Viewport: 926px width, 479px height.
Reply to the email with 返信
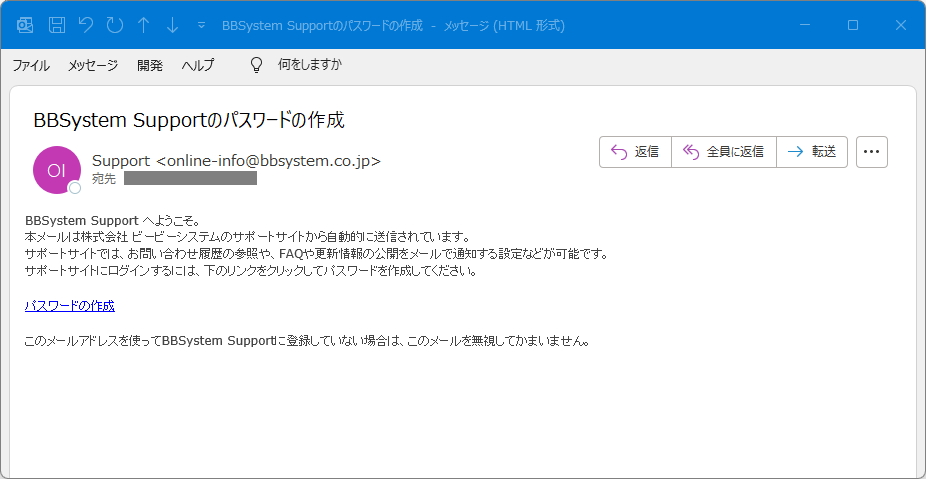click(x=635, y=152)
